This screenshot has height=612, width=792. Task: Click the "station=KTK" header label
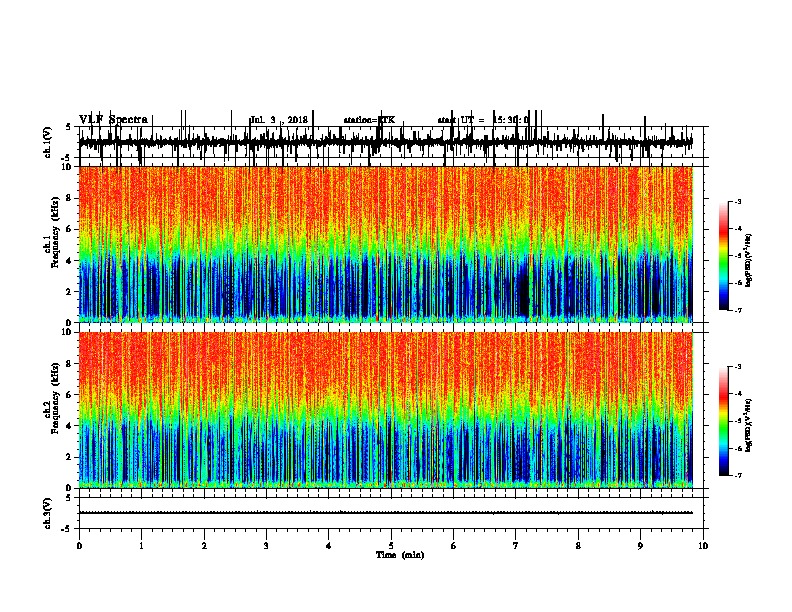coord(369,120)
